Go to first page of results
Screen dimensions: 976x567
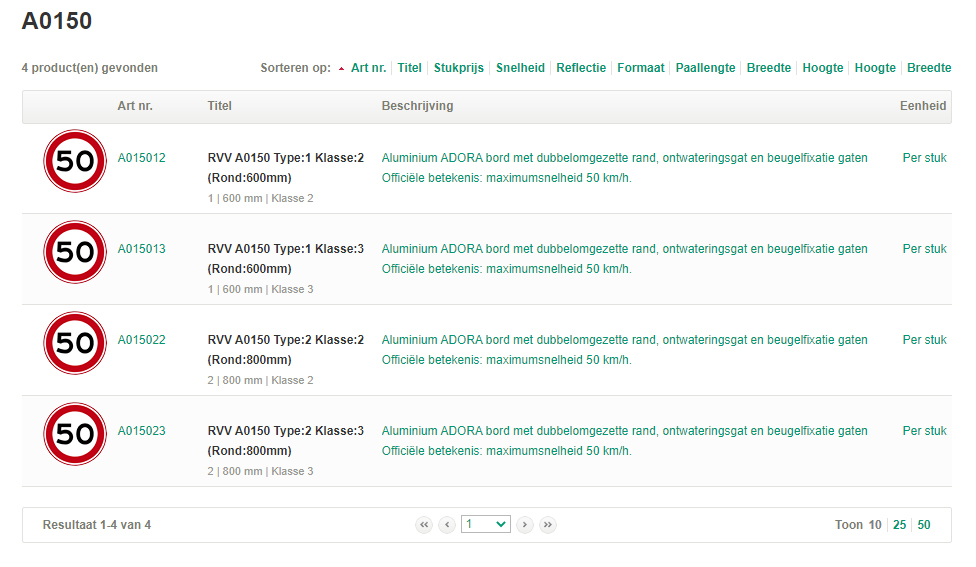point(424,525)
